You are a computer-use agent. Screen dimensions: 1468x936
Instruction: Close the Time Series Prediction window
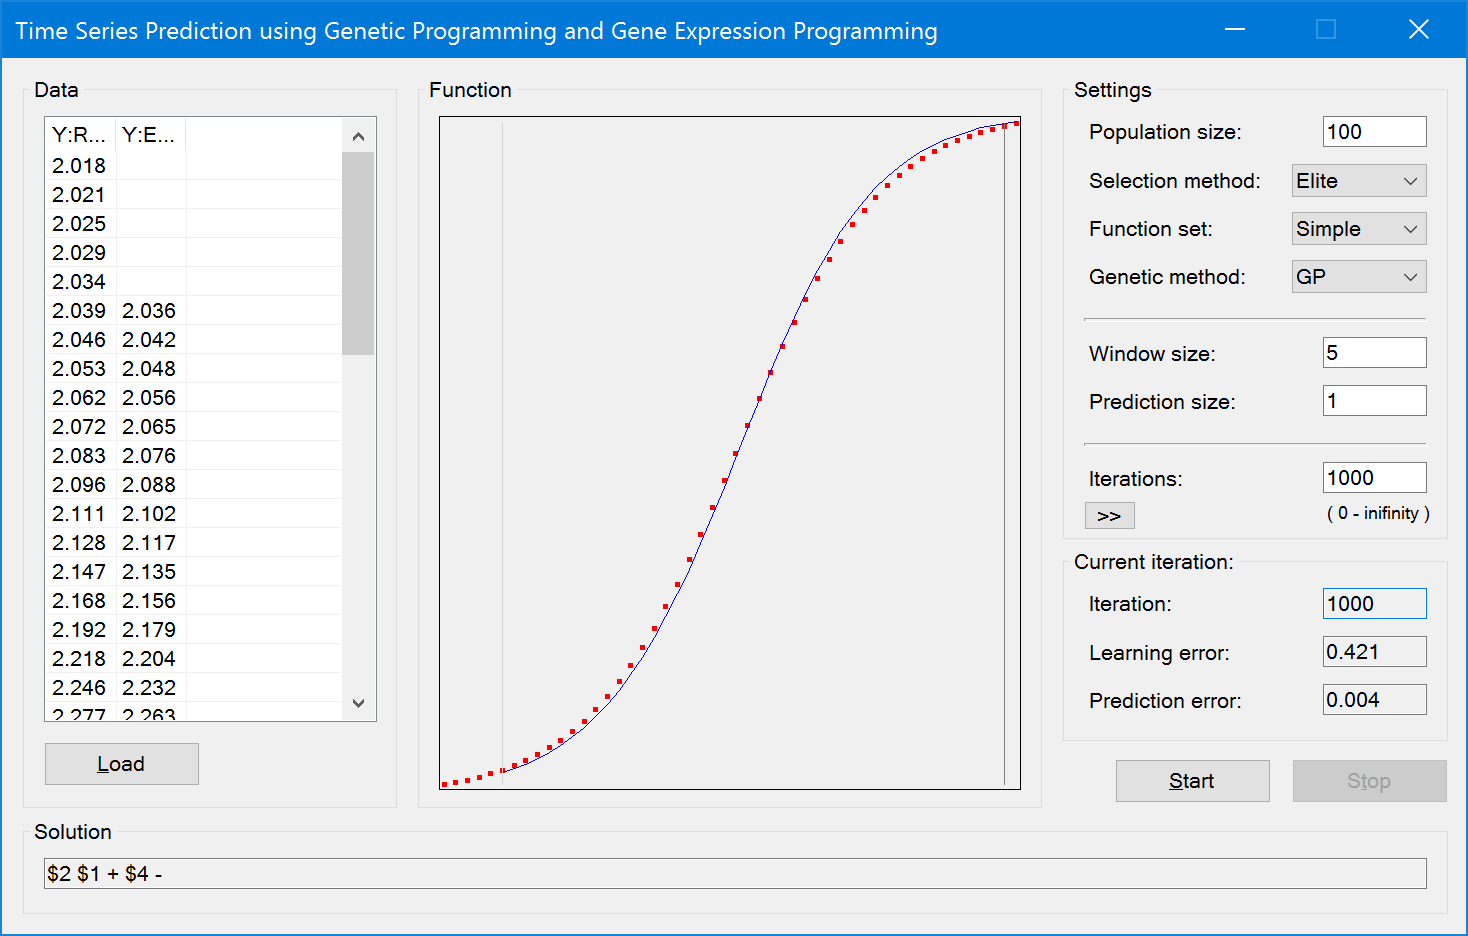(1419, 29)
